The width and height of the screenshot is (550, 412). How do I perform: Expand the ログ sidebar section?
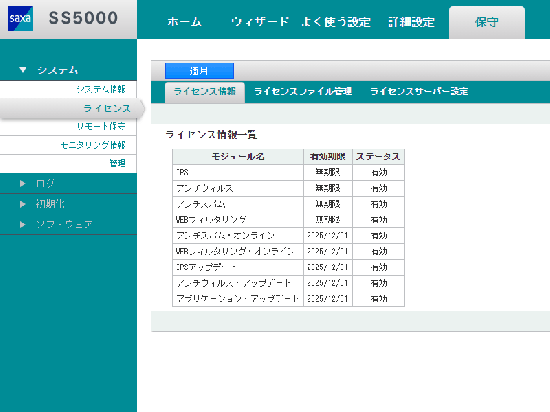pos(68,183)
